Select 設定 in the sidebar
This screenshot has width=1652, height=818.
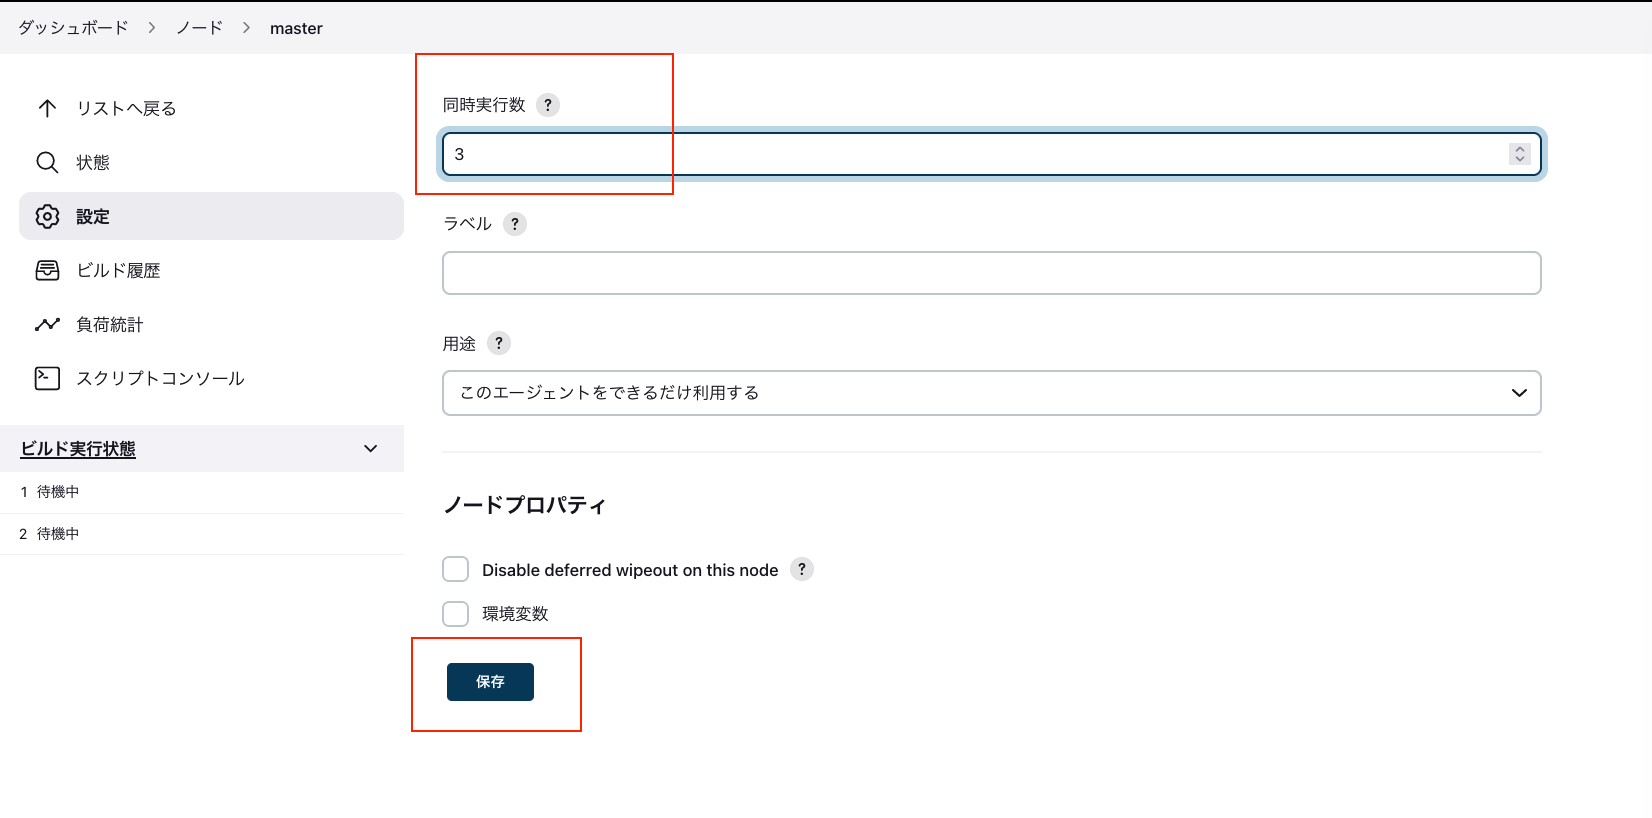pyautogui.click(x=211, y=216)
